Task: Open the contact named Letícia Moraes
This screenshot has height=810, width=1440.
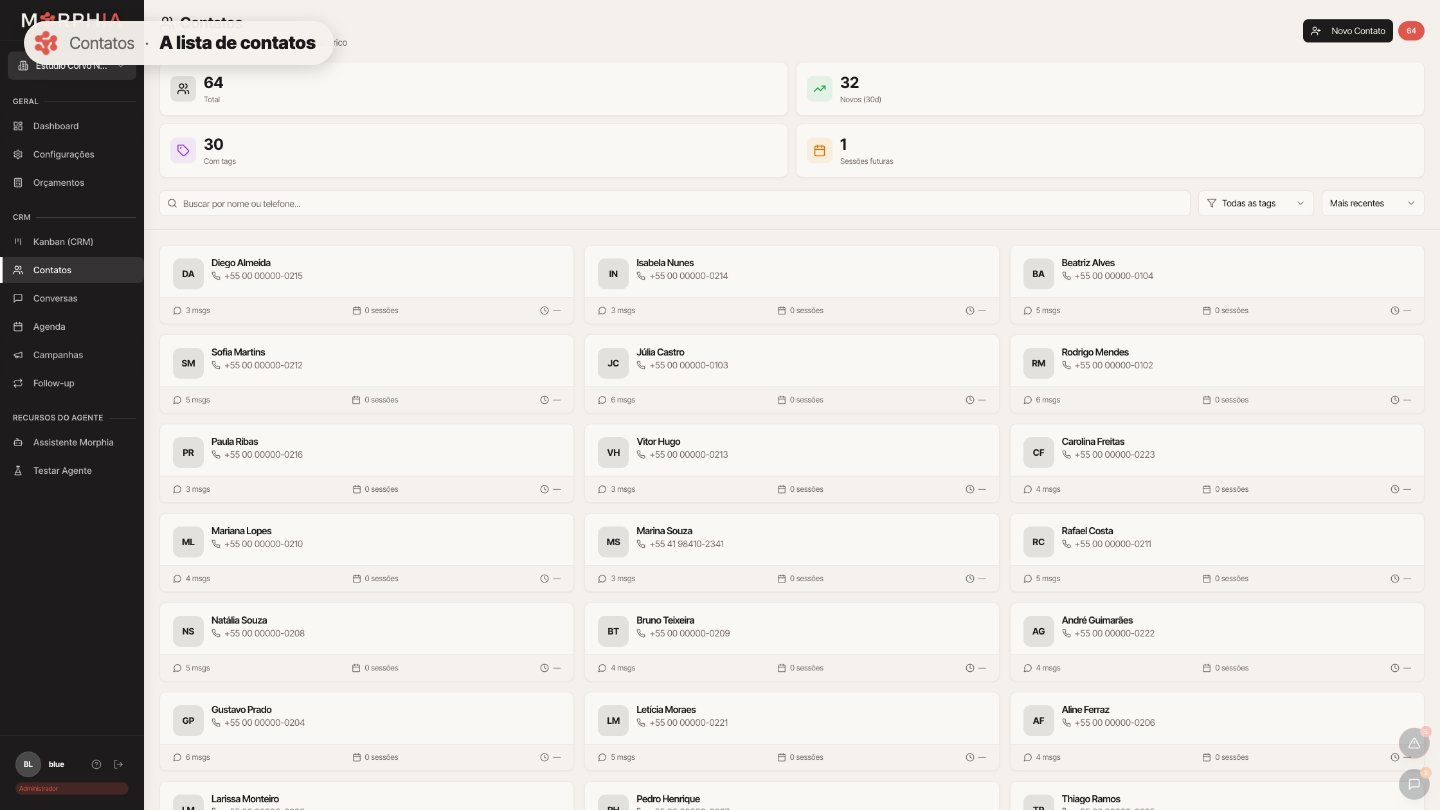Action: pos(666,709)
